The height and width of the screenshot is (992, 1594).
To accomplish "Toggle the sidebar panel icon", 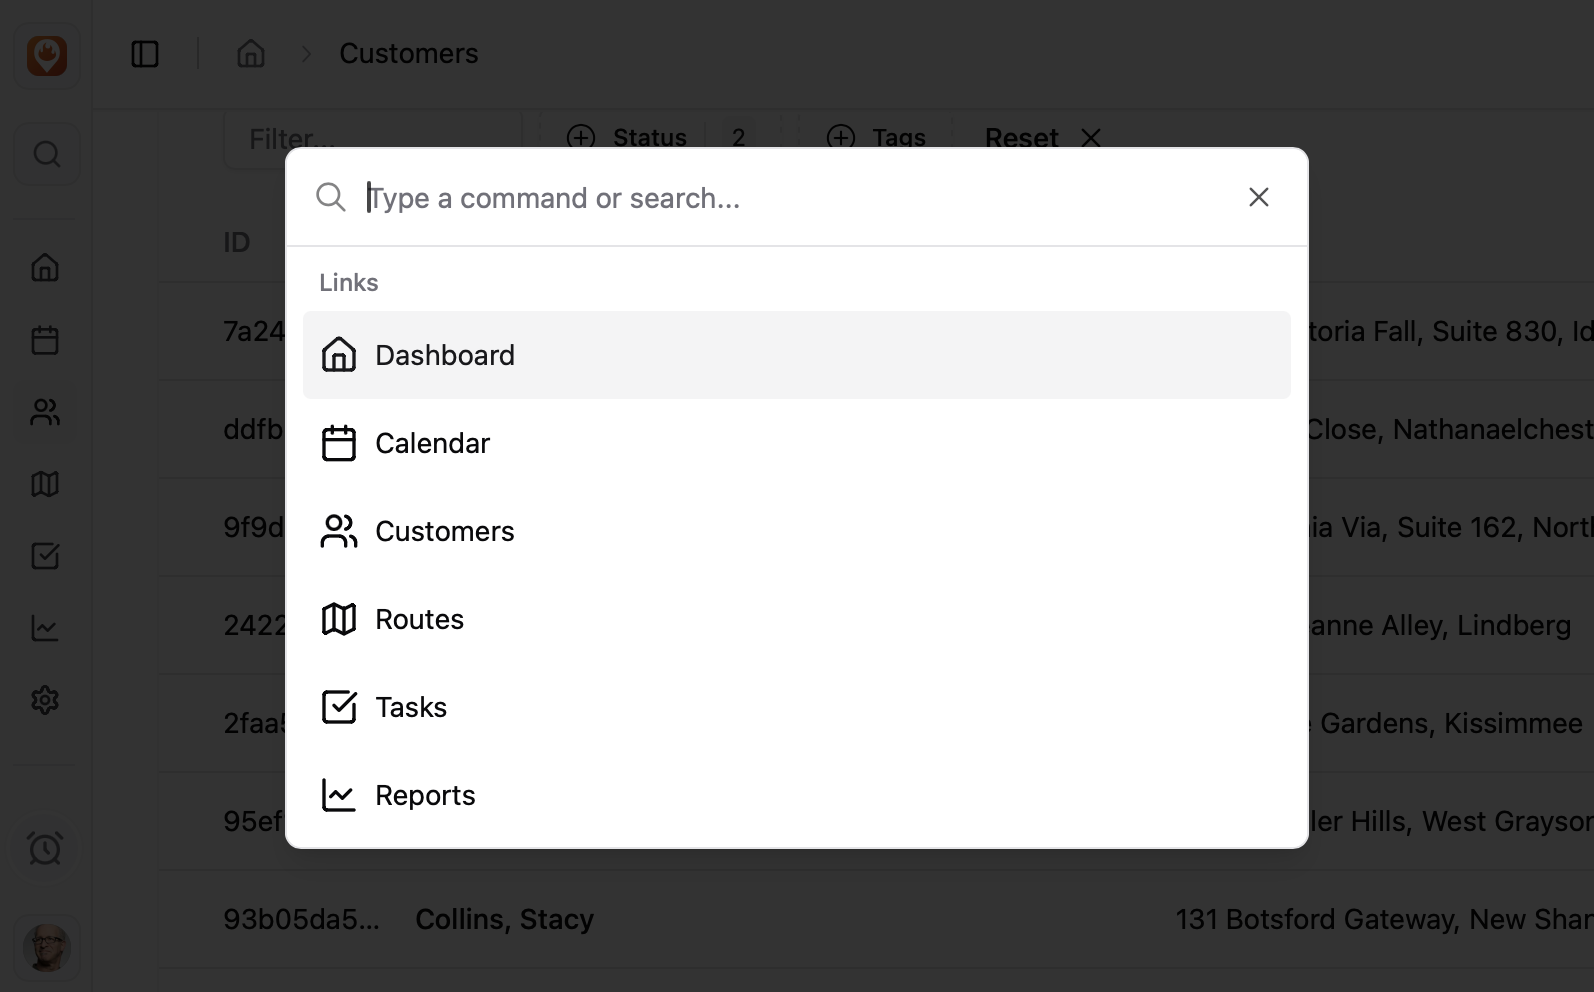I will [x=145, y=54].
